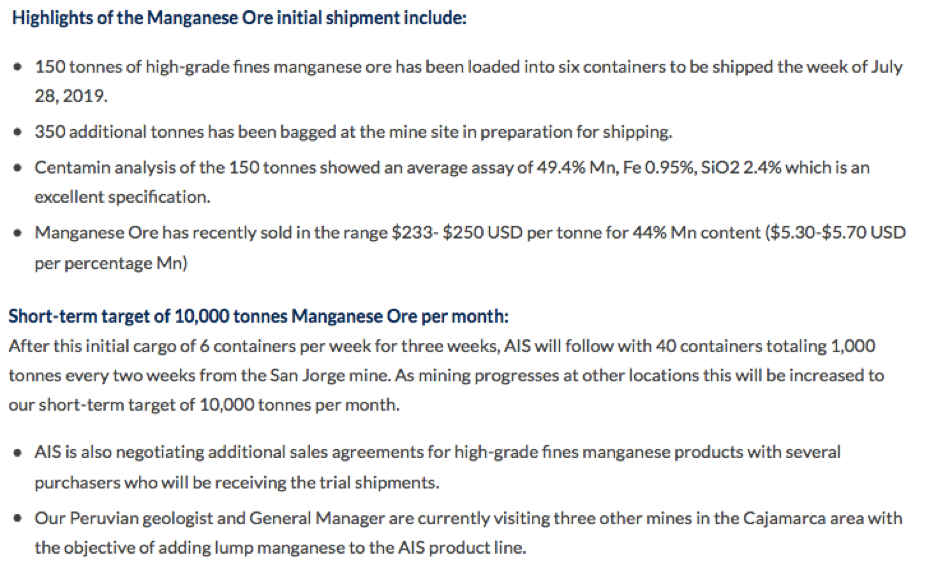Image resolution: width=927 pixels, height=572 pixels.
Task: Click the bullet "Manganese Ore has recently sold"
Action: click(x=470, y=232)
